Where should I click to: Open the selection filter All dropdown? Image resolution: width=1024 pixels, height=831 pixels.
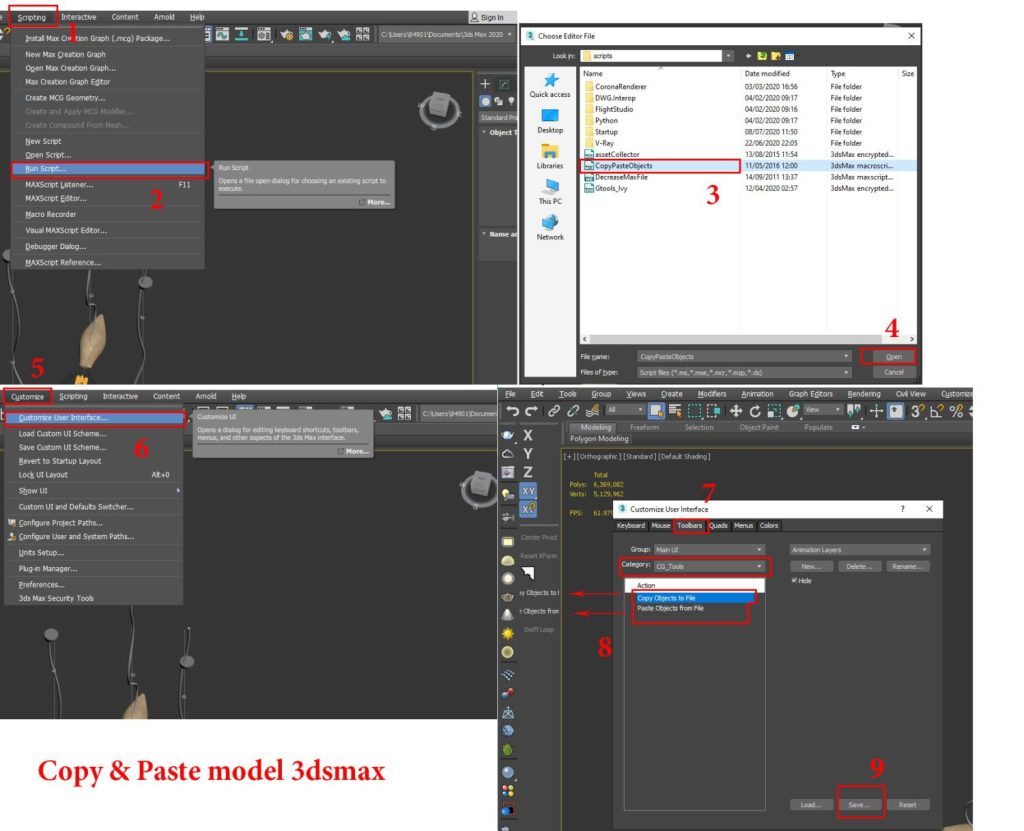pyautogui.click(x=624, y=410)
